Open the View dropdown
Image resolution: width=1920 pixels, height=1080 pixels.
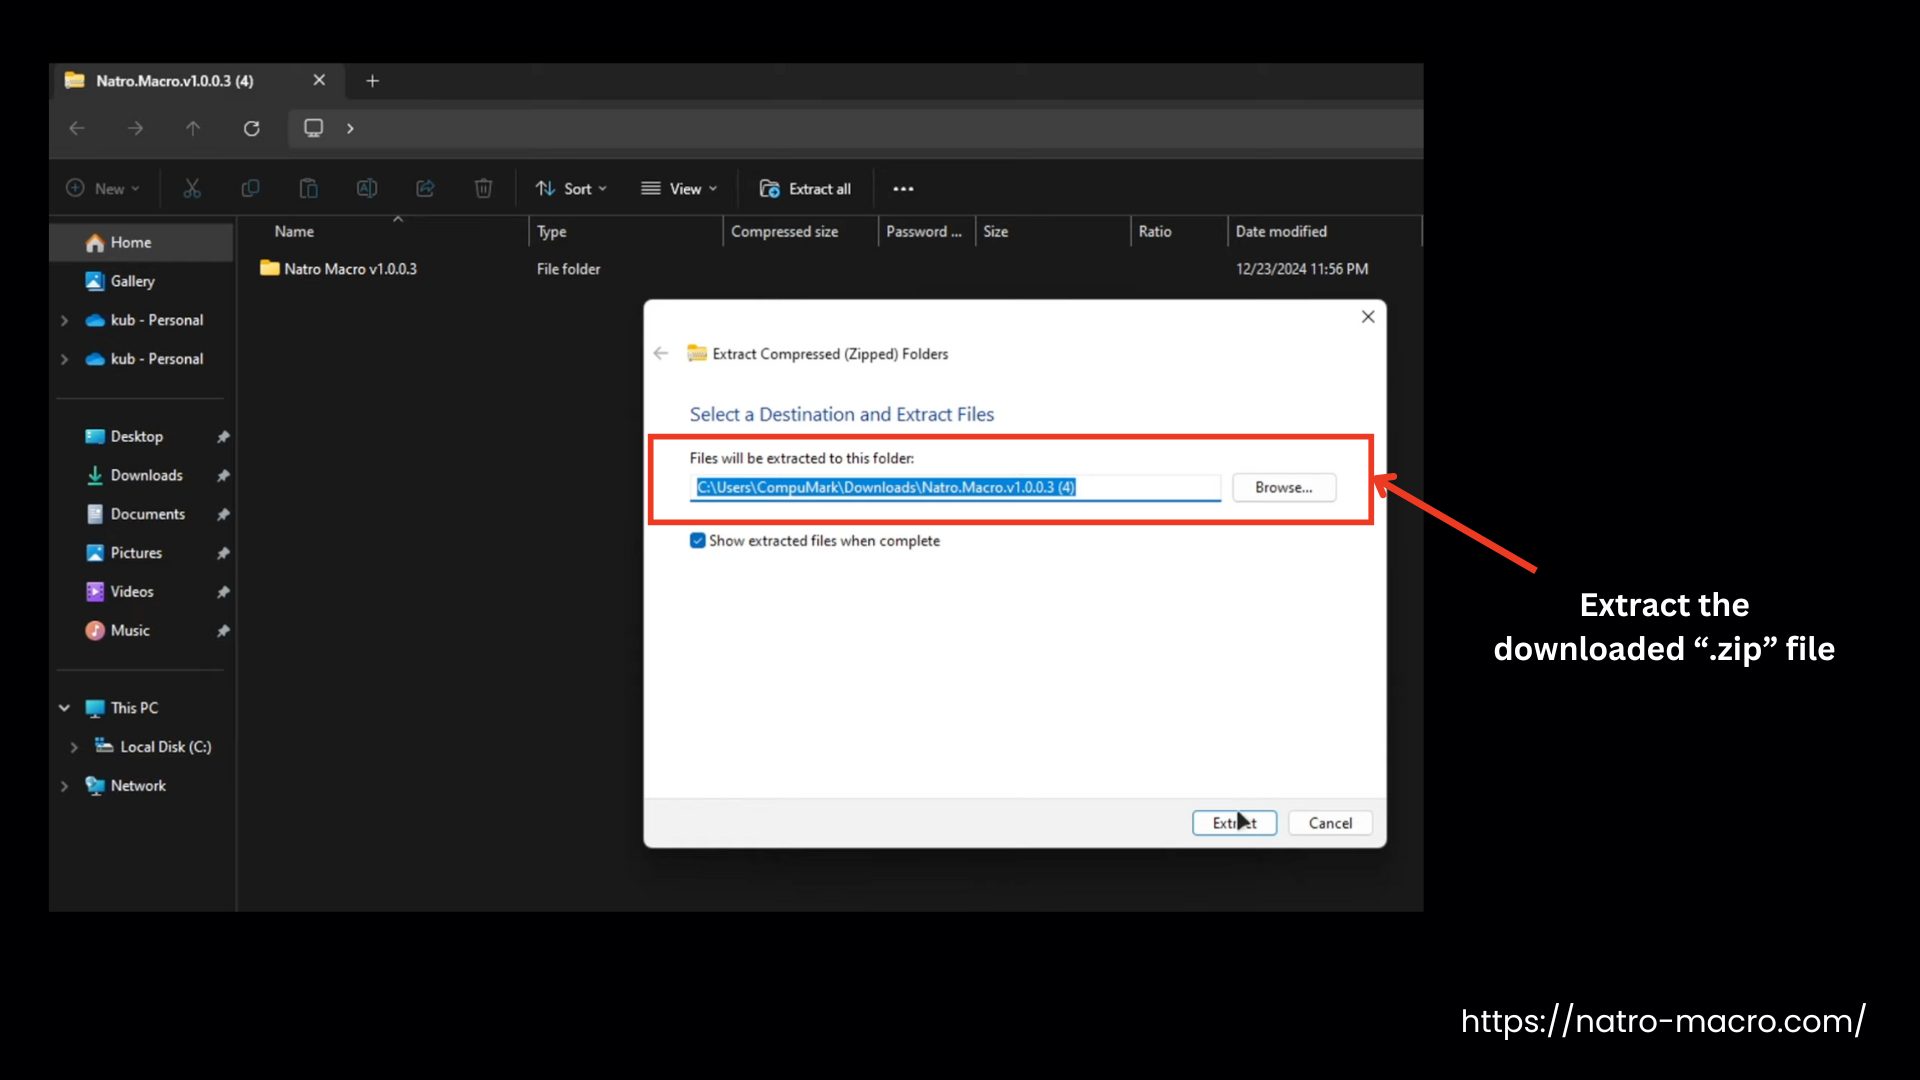pos(679,188)
